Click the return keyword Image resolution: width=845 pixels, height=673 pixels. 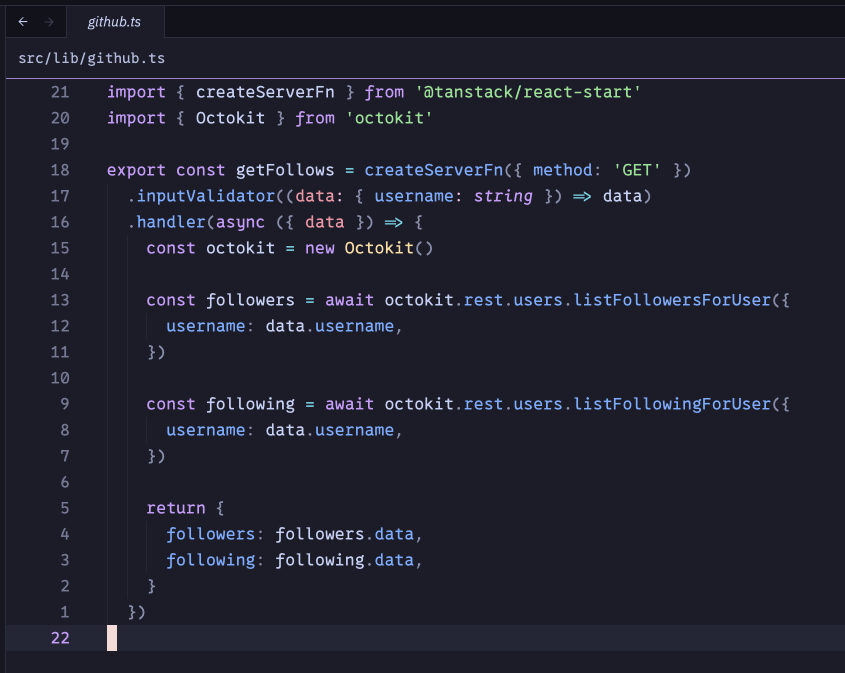[x=175, y=508]
